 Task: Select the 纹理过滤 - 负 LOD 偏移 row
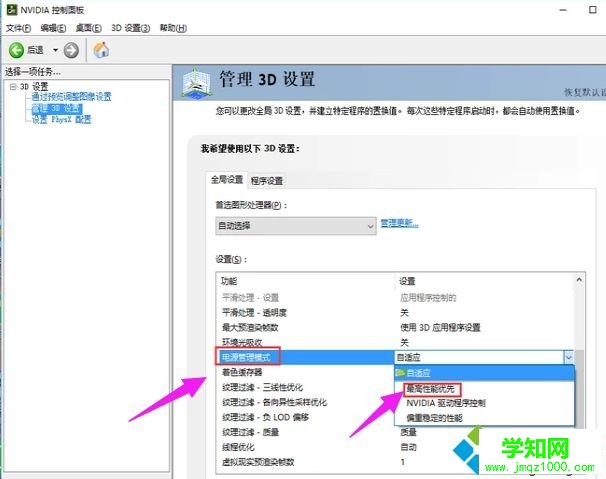point(305,417)
